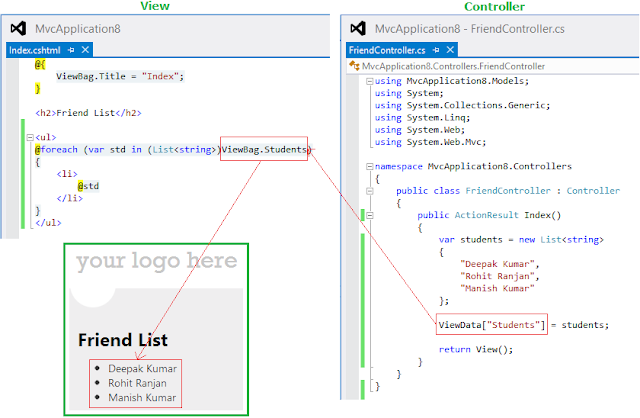
Task: Collapse the Index() method block
Action: [370, 215]
